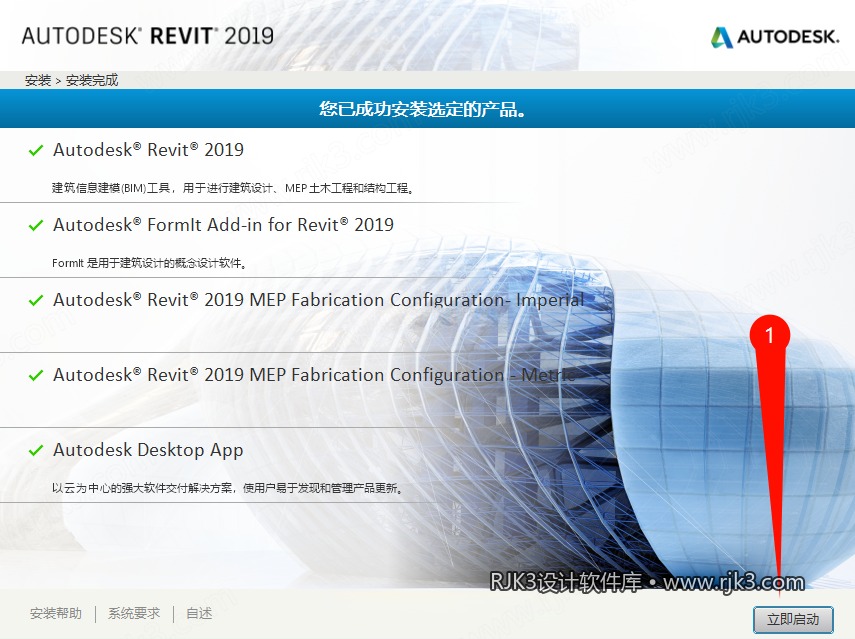Click the checkmark beside MEP Fabrication Configuration Metric
Viewport: 855px width, 639px height.
36,375
